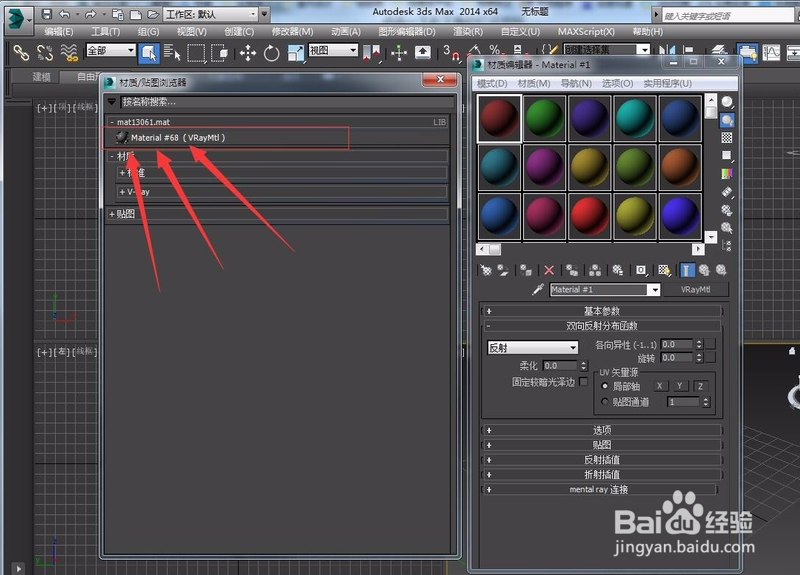This screenshot has width=800, height=575.
Task: Pick material with eyedropper icon
Action: (538, 289)
